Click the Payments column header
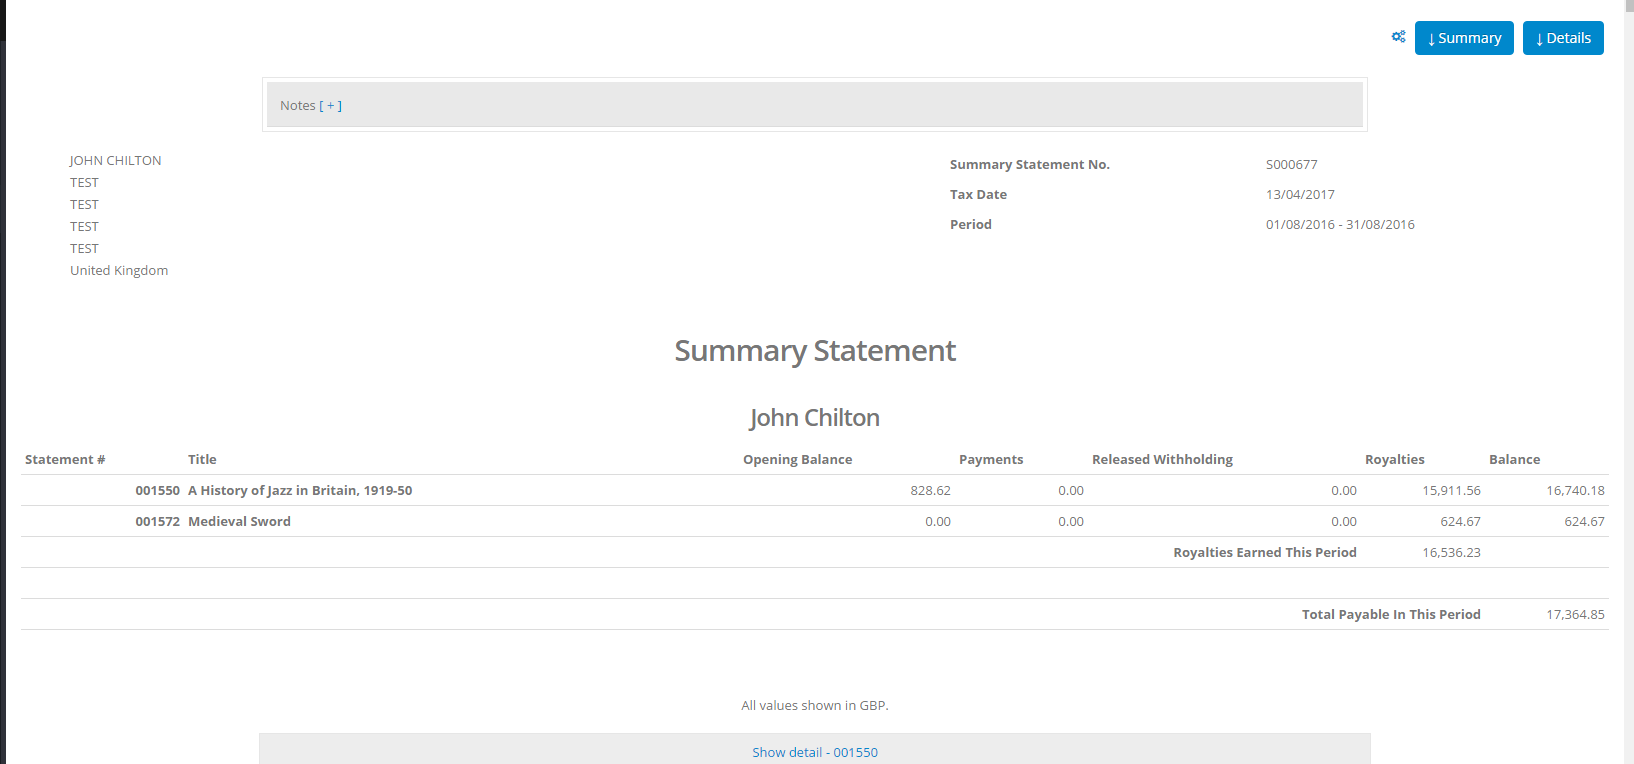Viewport: 1634px width, 764px height. pyautogui.click(x=990, y=460)
